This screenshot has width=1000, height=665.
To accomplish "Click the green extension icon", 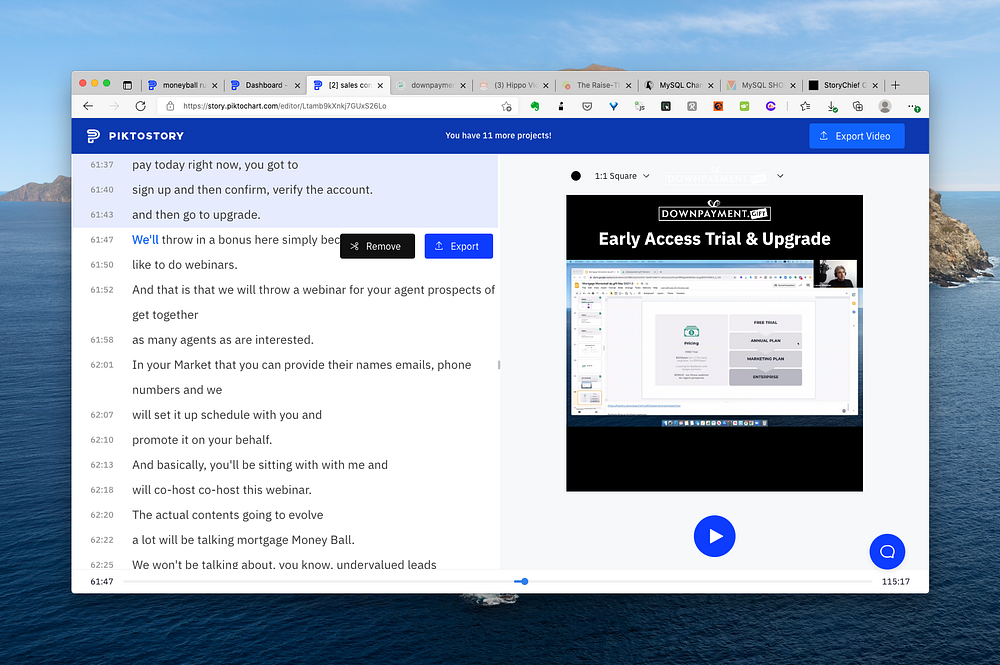I will coord(744,106).
